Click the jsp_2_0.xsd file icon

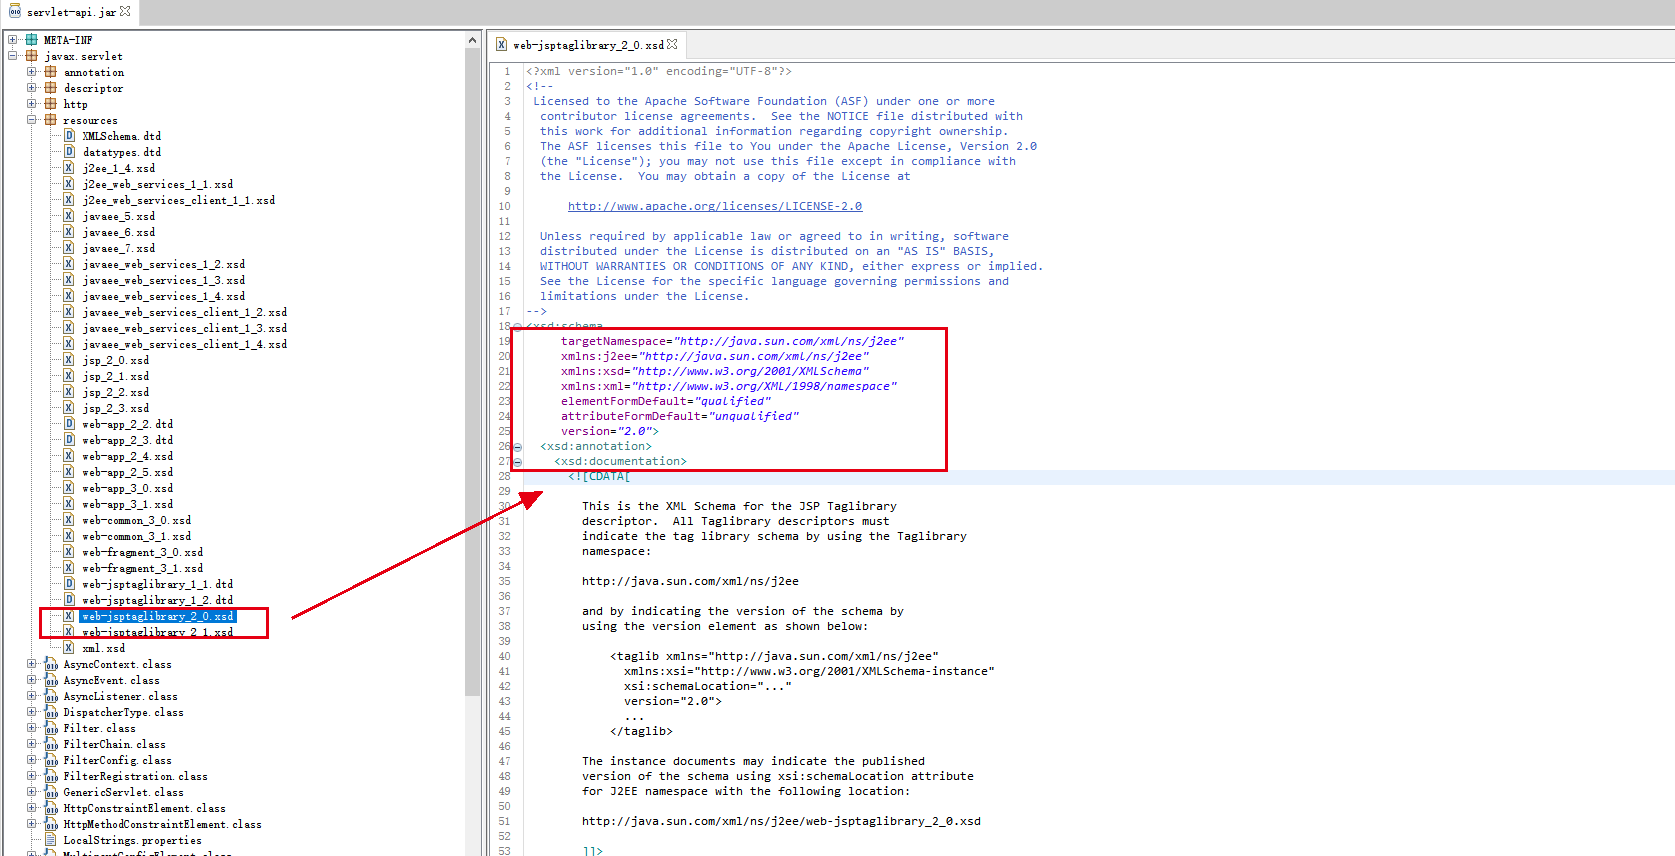pyautogui.click(x=69, y=360)
